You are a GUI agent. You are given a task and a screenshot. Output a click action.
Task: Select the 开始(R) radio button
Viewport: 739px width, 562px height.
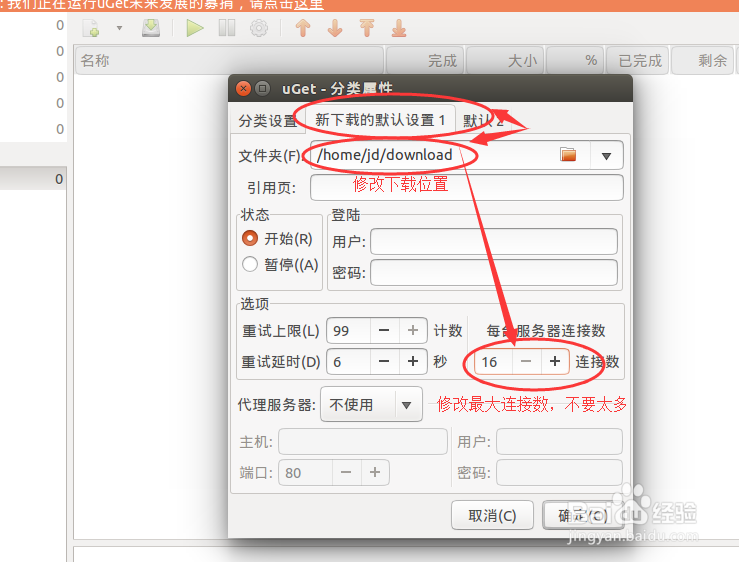click(250, 238)
